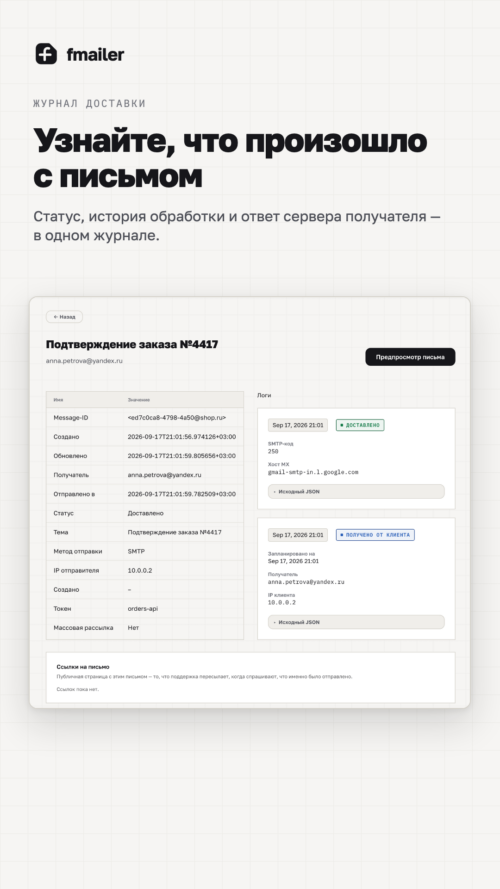Image resolution: width=500 pixels, height=889 pixels.
Task: Select value 2026-09-17T21:01:56.974126+03:00
Action: (182, 437)
